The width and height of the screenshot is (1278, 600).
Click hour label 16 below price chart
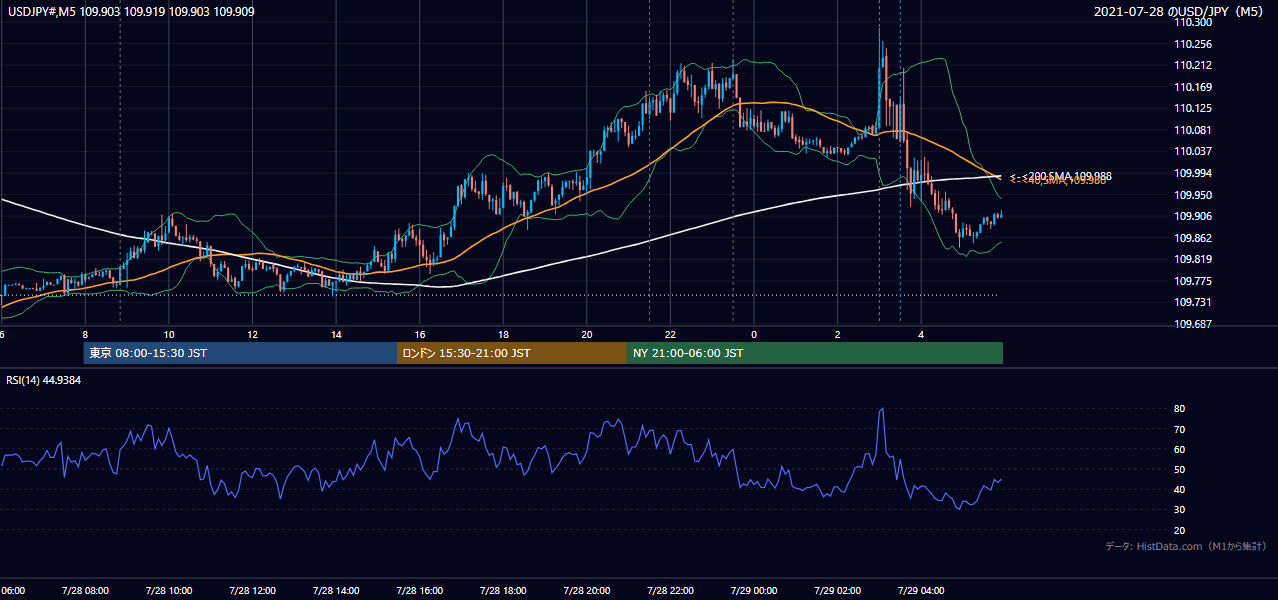point(420,334)
